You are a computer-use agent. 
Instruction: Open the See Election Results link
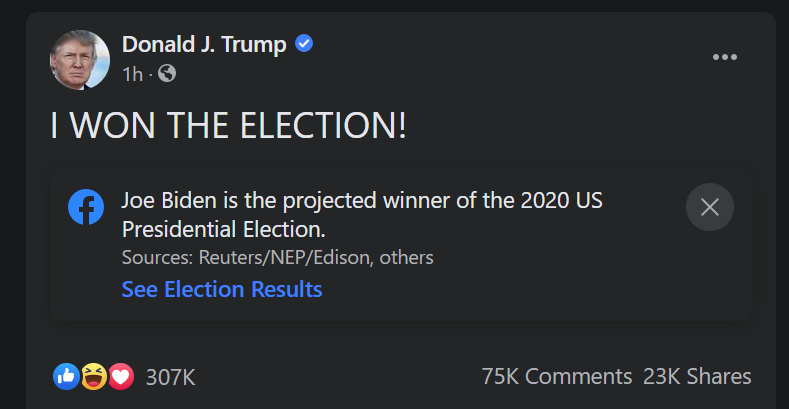click(x=222, y=290)
